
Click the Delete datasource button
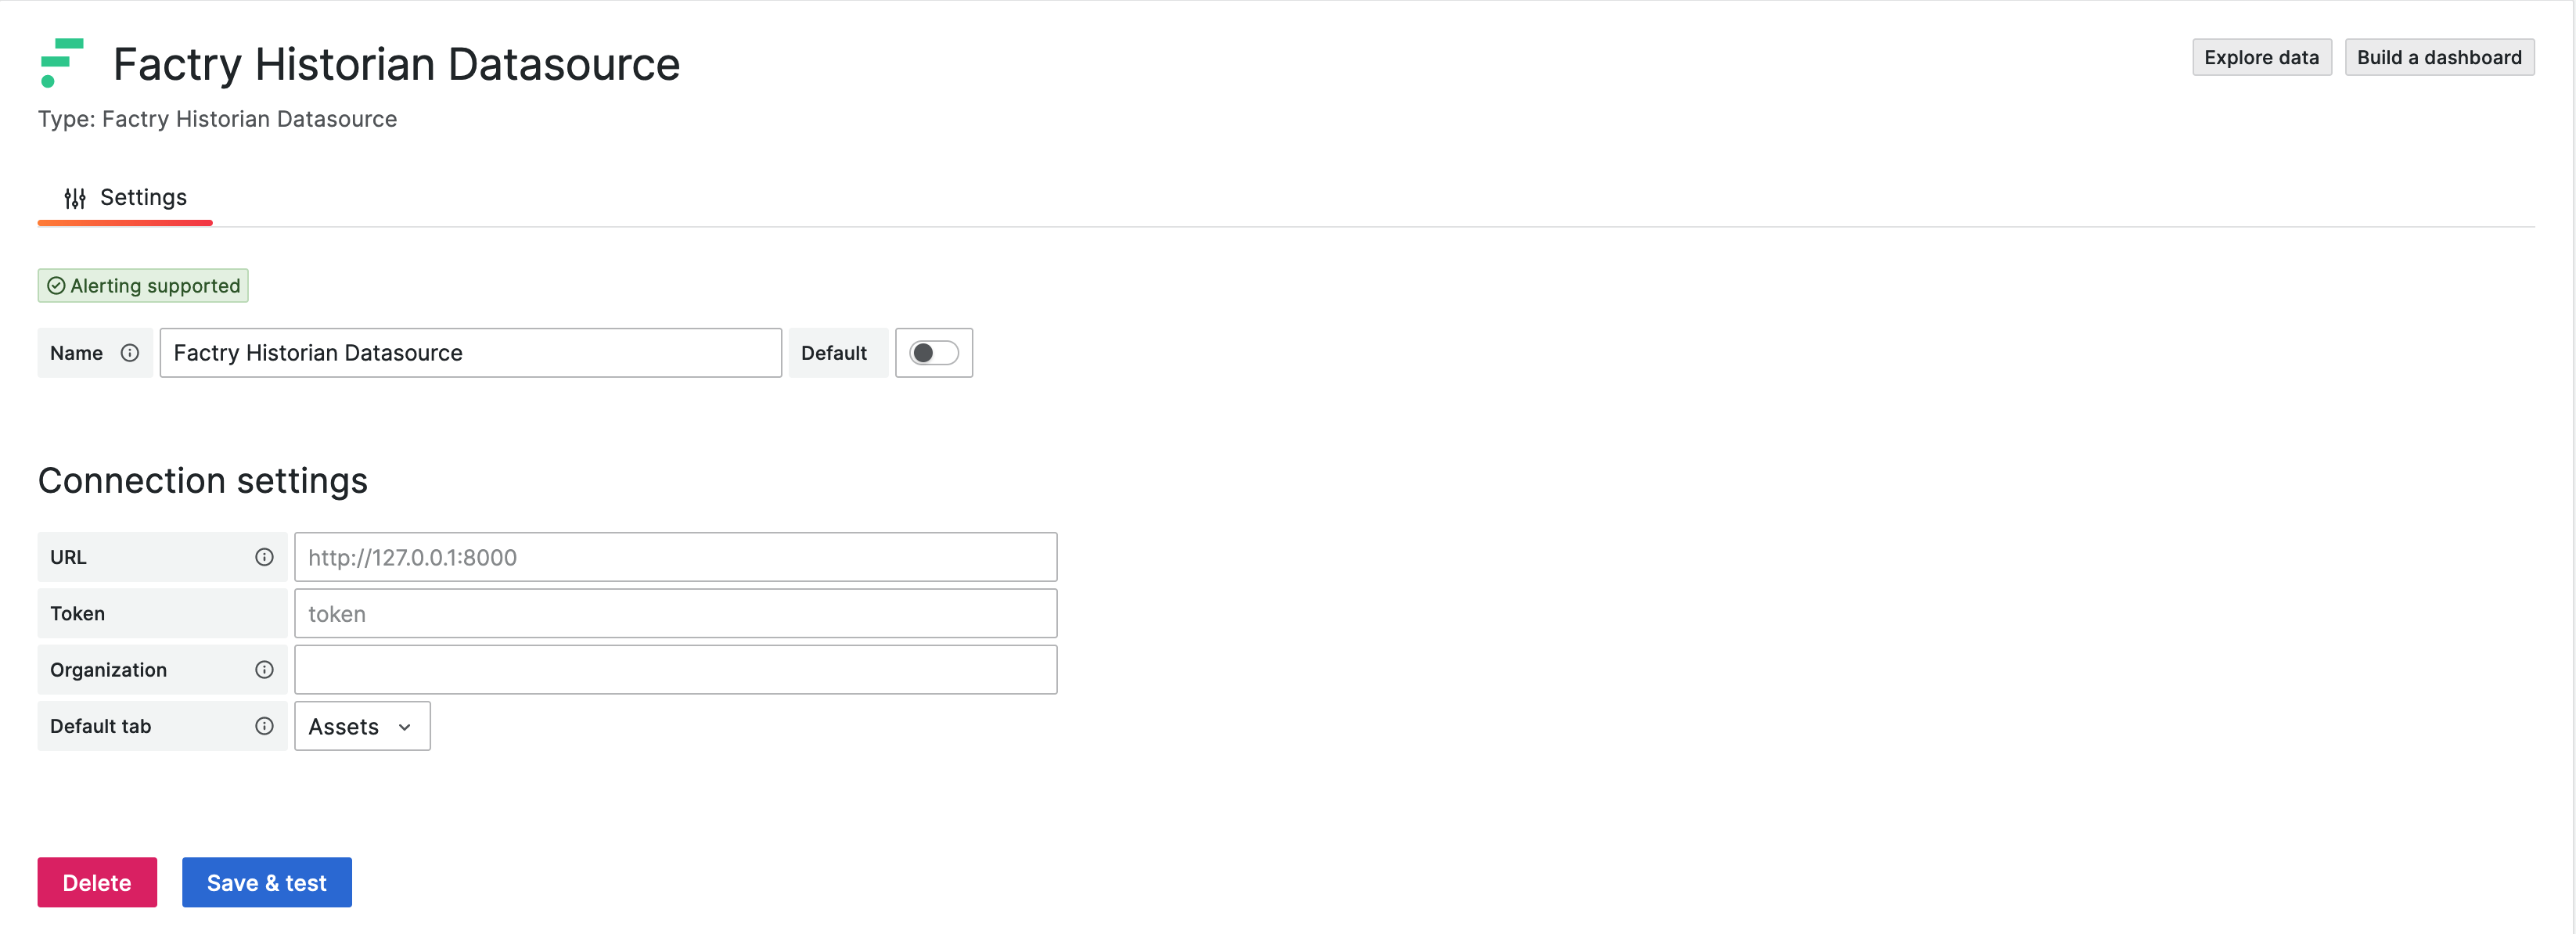click(x=95, y=882)
